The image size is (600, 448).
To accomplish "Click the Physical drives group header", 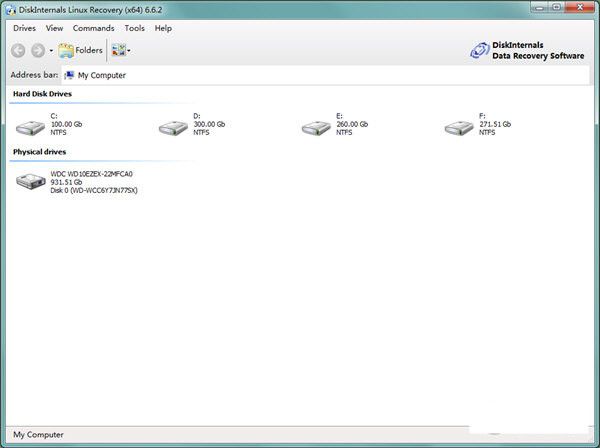I will coord(39,152).
